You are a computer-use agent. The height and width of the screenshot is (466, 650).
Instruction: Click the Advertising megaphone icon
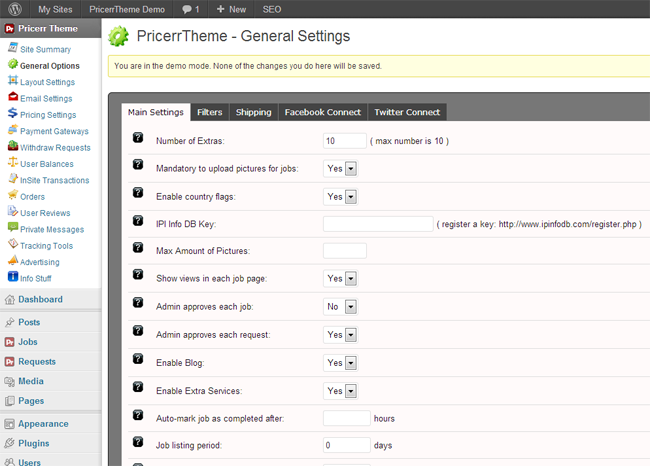pyautogui.click(x=13, y=260)
